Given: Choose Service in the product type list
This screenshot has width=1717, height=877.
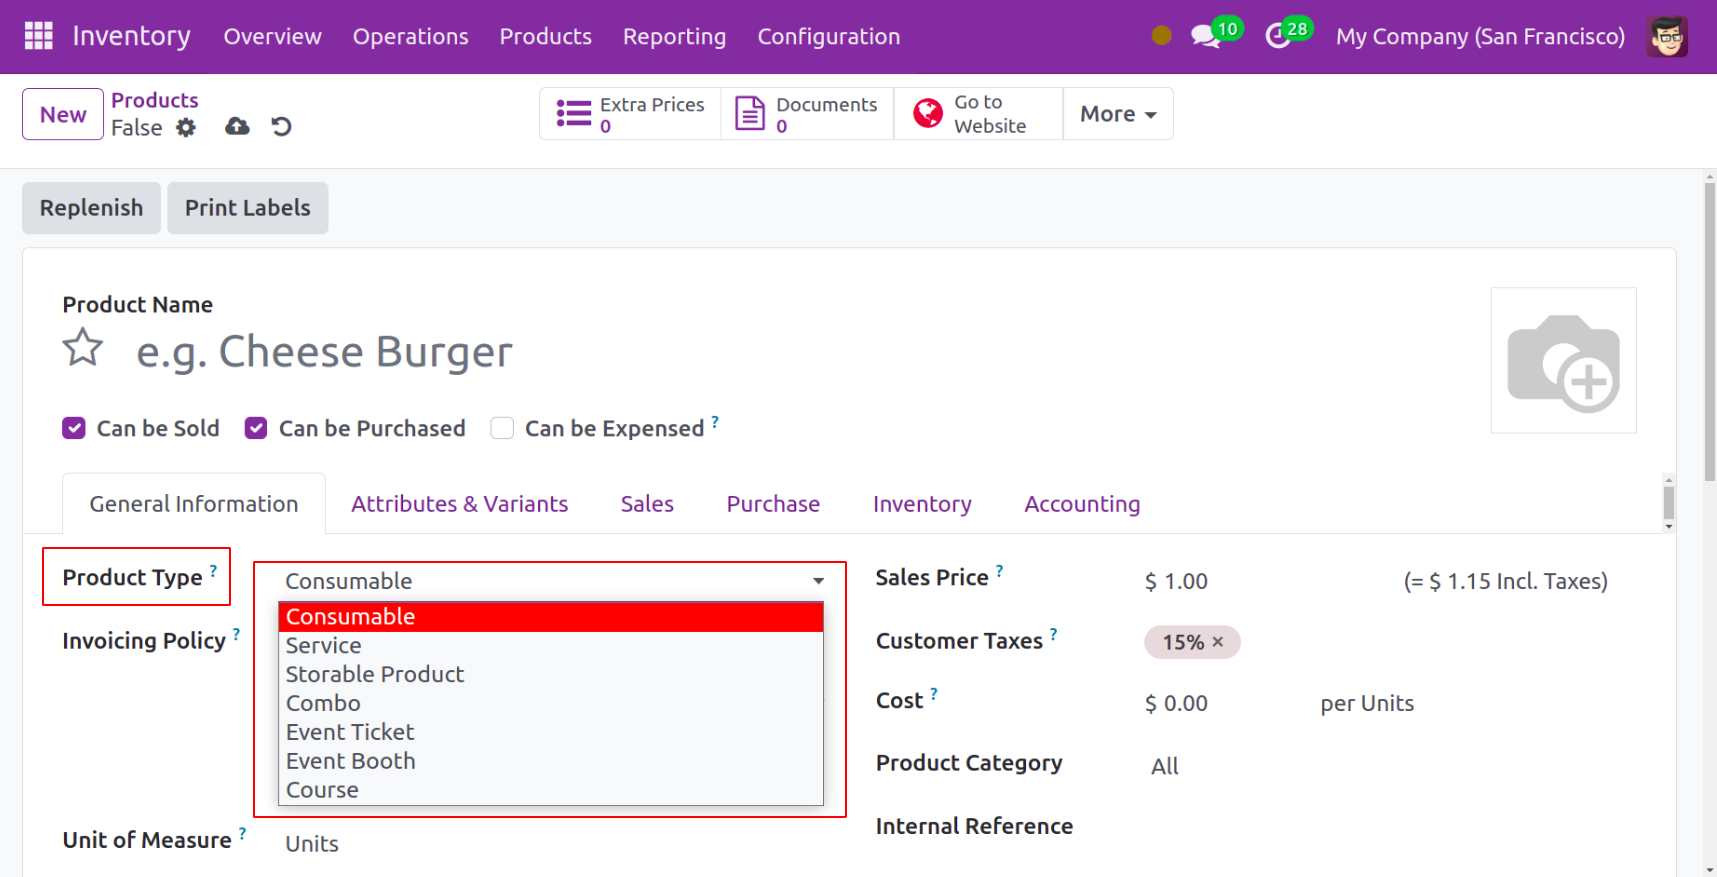Looking at the screenshot, I should click(x=323, y=646).
